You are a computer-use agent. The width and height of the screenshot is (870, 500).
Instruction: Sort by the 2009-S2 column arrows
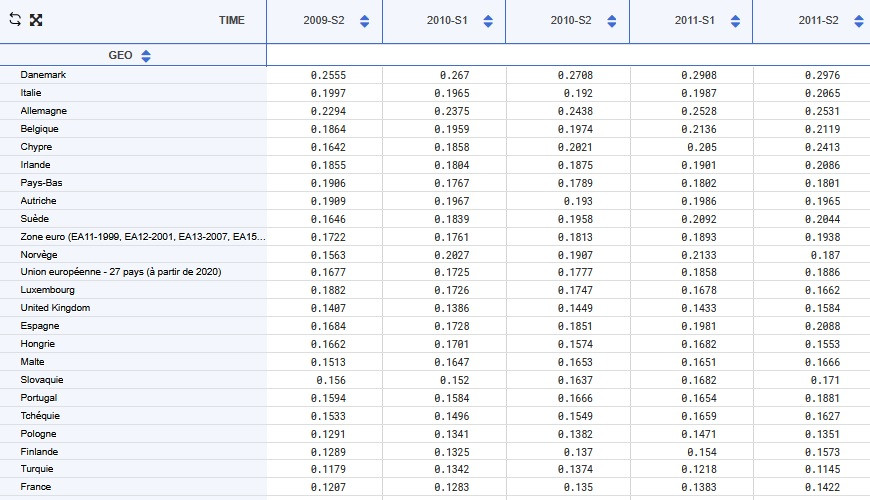pos(365,21)
